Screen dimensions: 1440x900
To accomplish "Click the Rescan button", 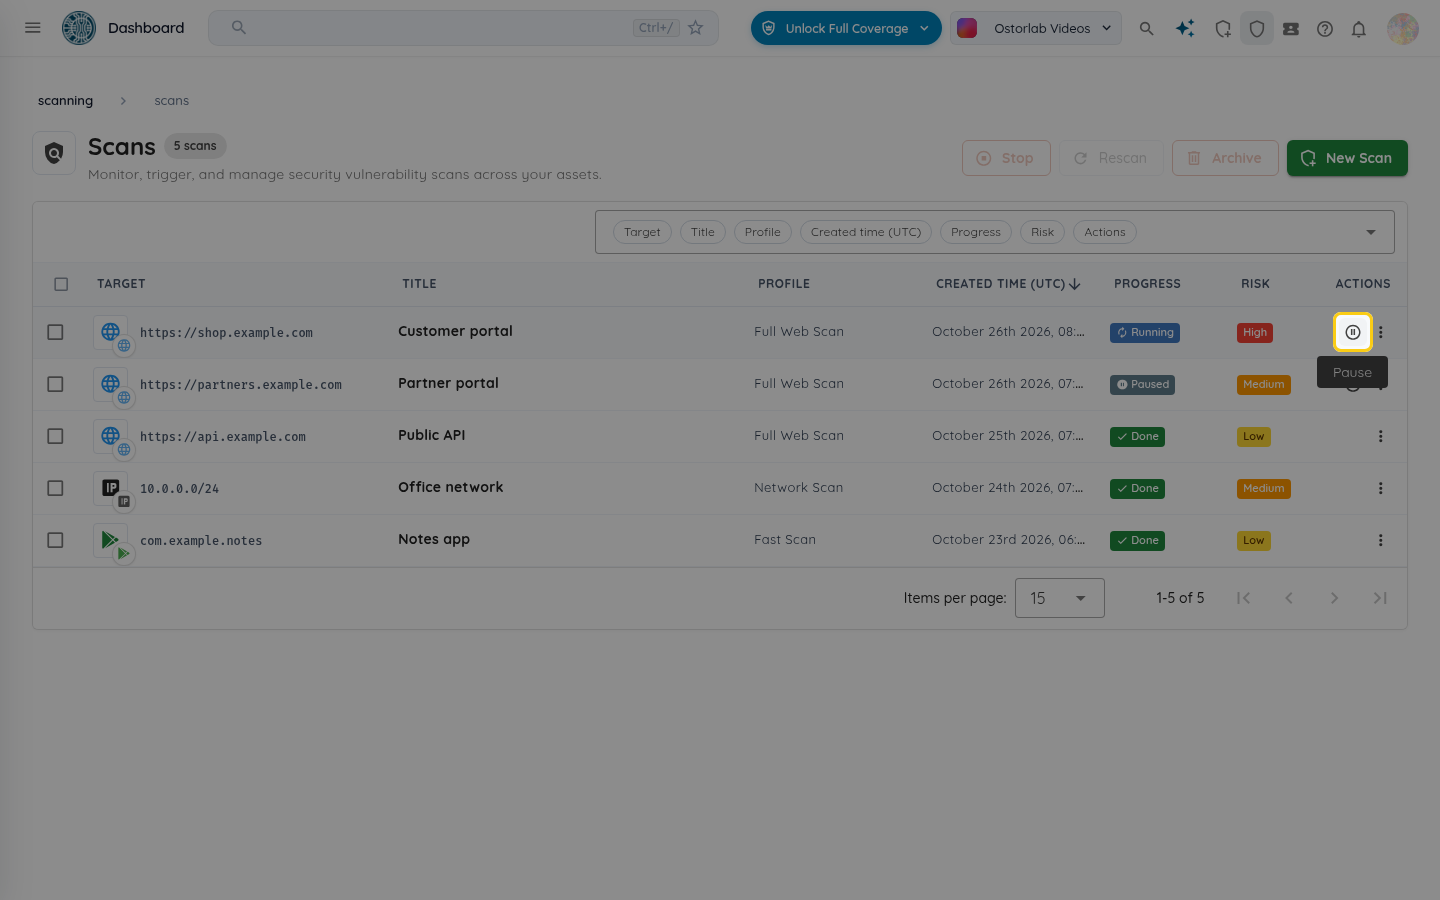I will [1111, 158].
